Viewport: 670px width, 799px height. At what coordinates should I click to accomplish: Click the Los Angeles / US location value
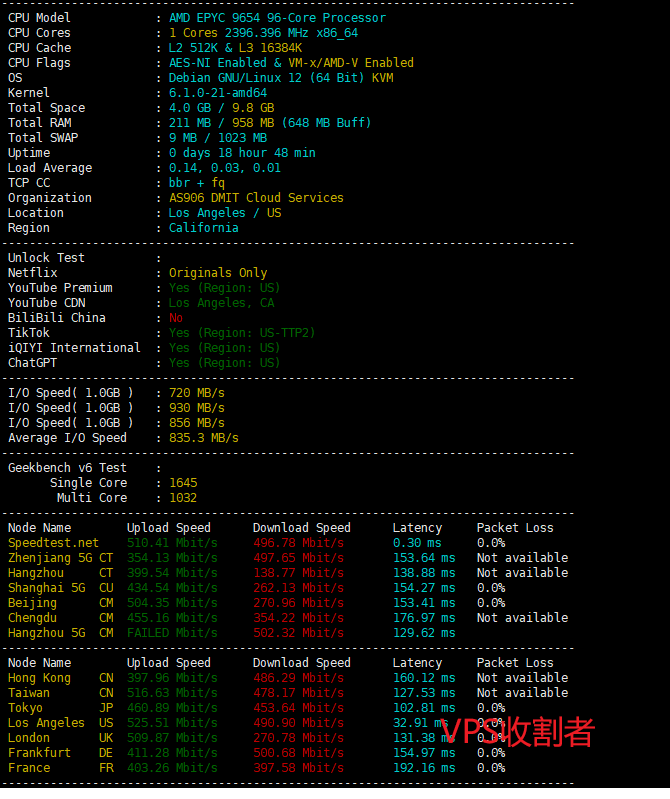[224, 213]
